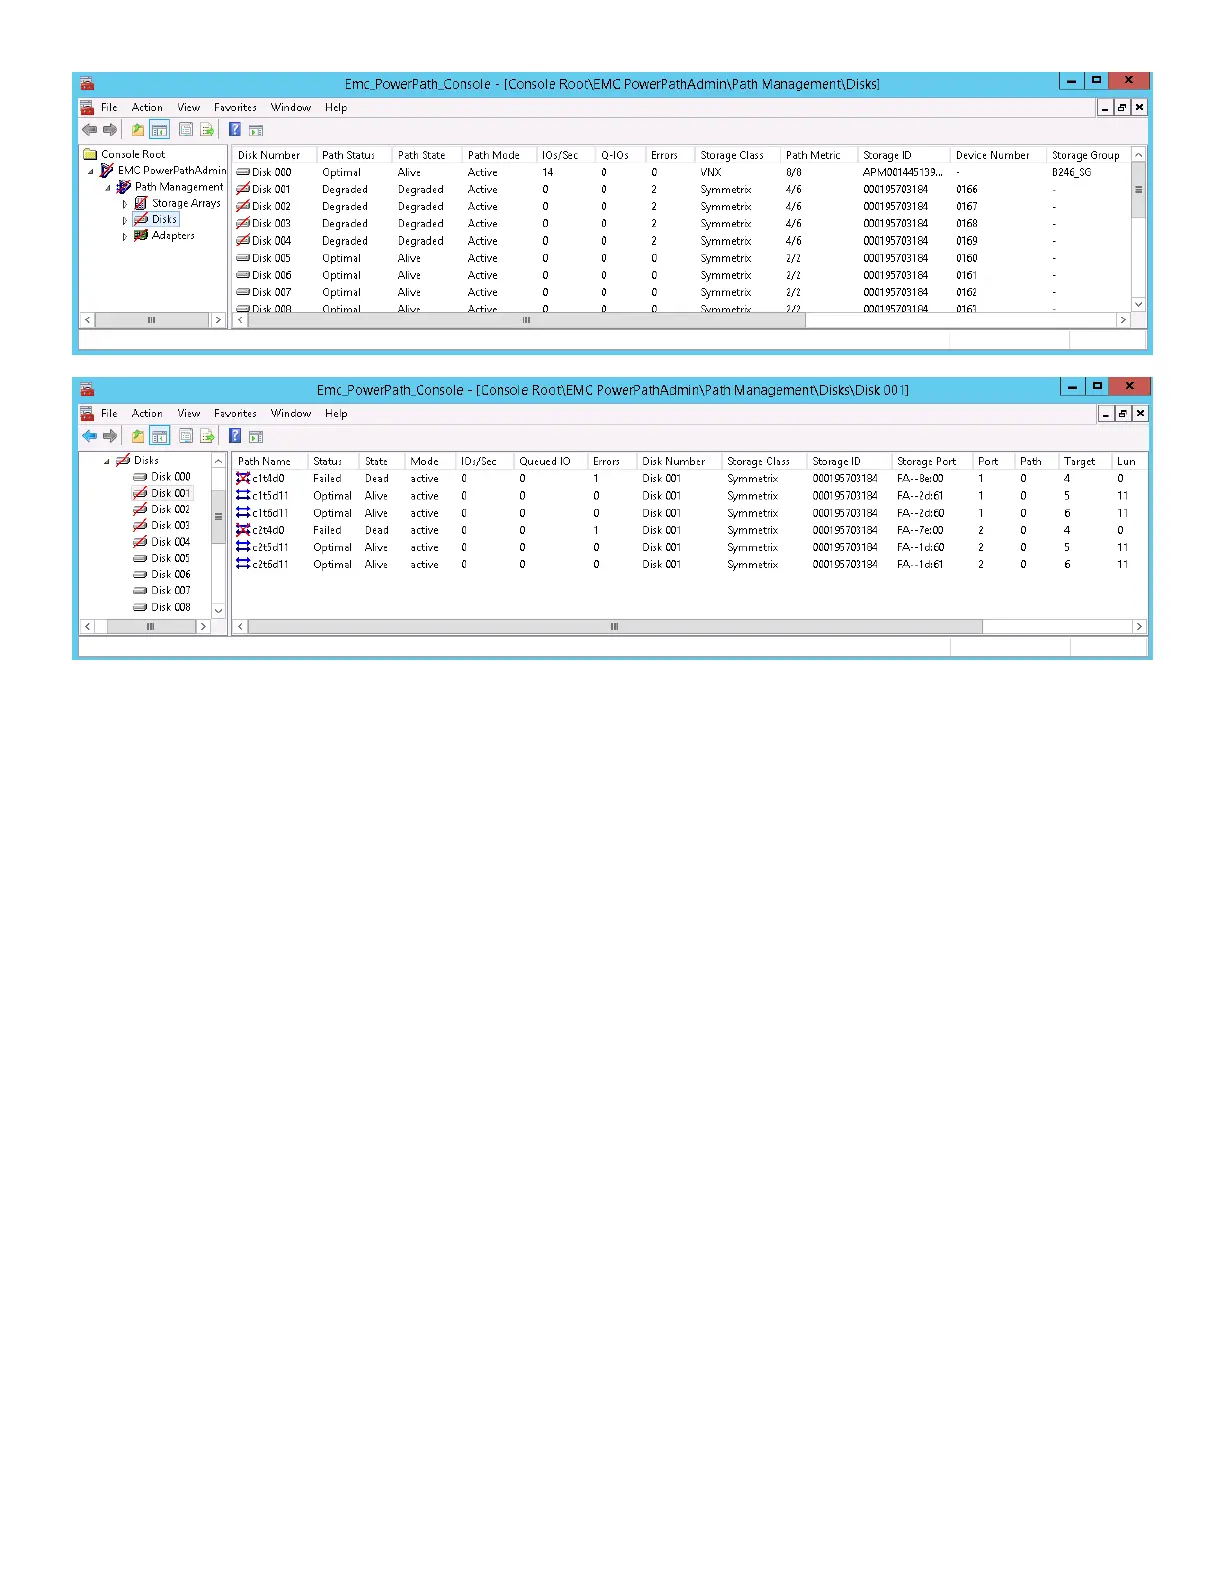Image resolution: width=1224 pixels, height=1584 pixels.
Task: Click the EMC PowerPathAdmin icon in the tree
Action: (107, 170)
